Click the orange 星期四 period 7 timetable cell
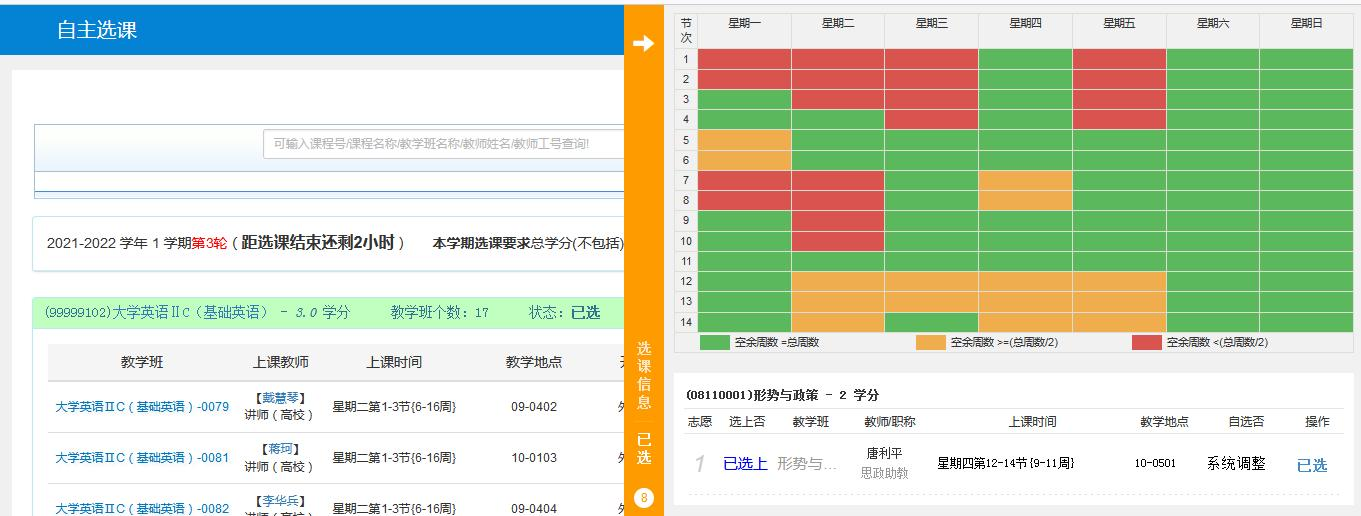 tap(1025, 180)
